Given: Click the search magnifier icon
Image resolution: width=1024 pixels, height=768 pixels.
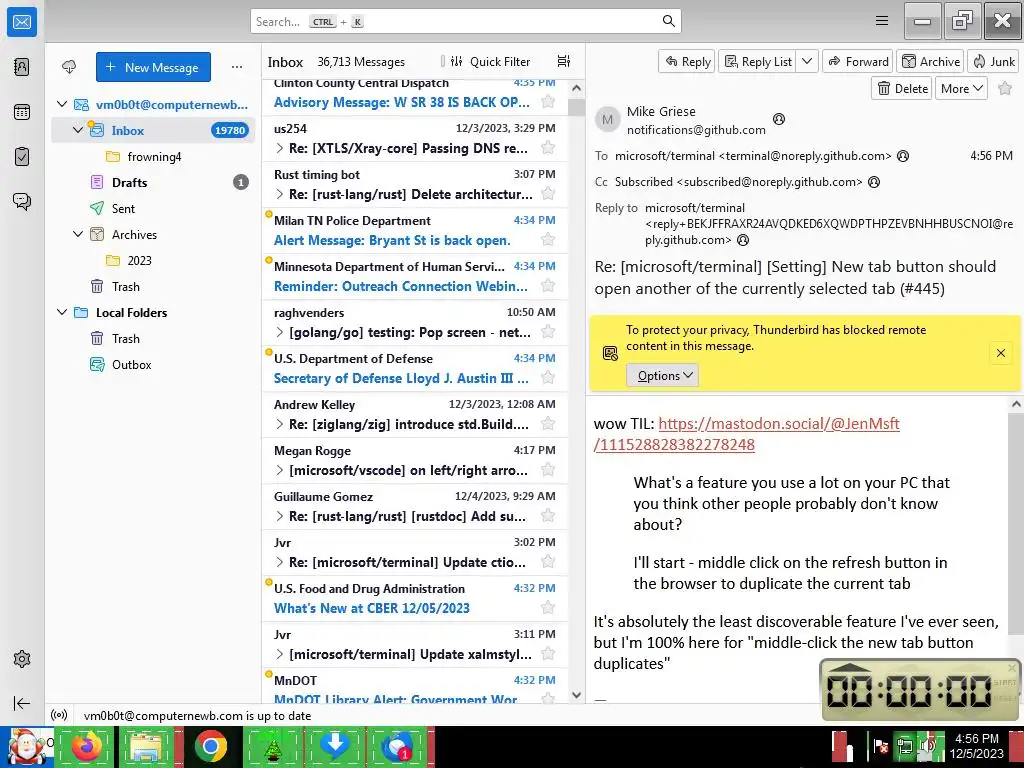Looking at the screenshot, I should (669, 21).
